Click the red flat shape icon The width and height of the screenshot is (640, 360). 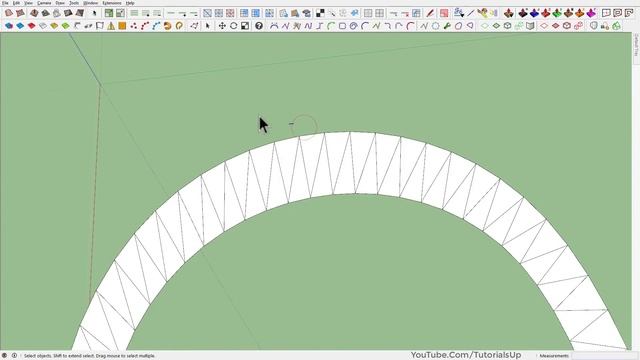(31, 26)
